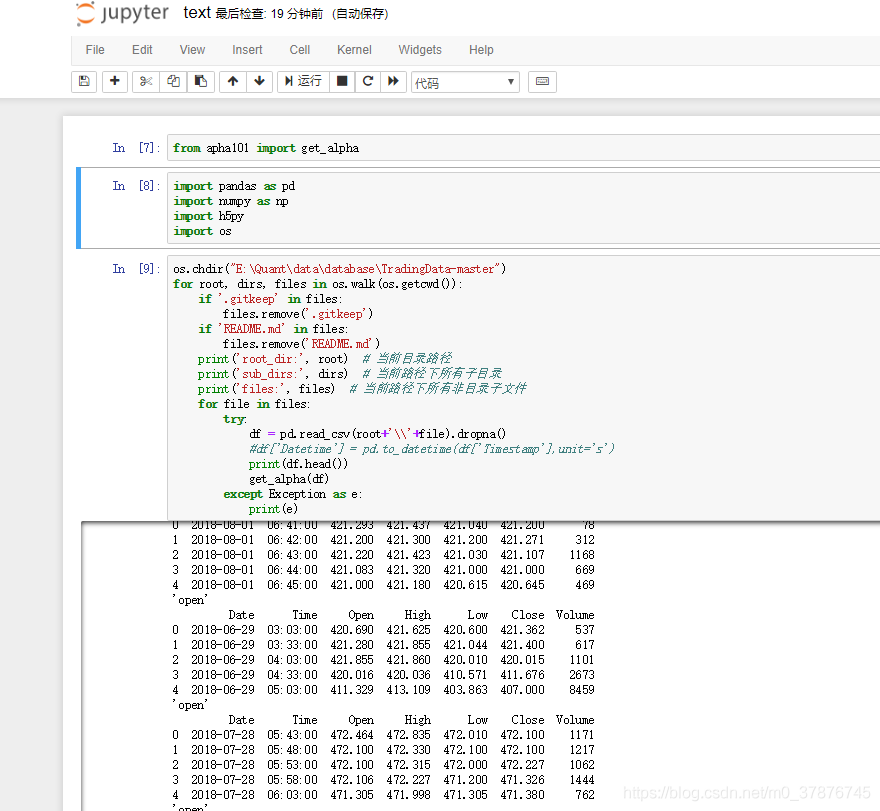This screenshot has height=811, width=880.
Task: Click into the In [7] code cell
Action: [523, 148]
